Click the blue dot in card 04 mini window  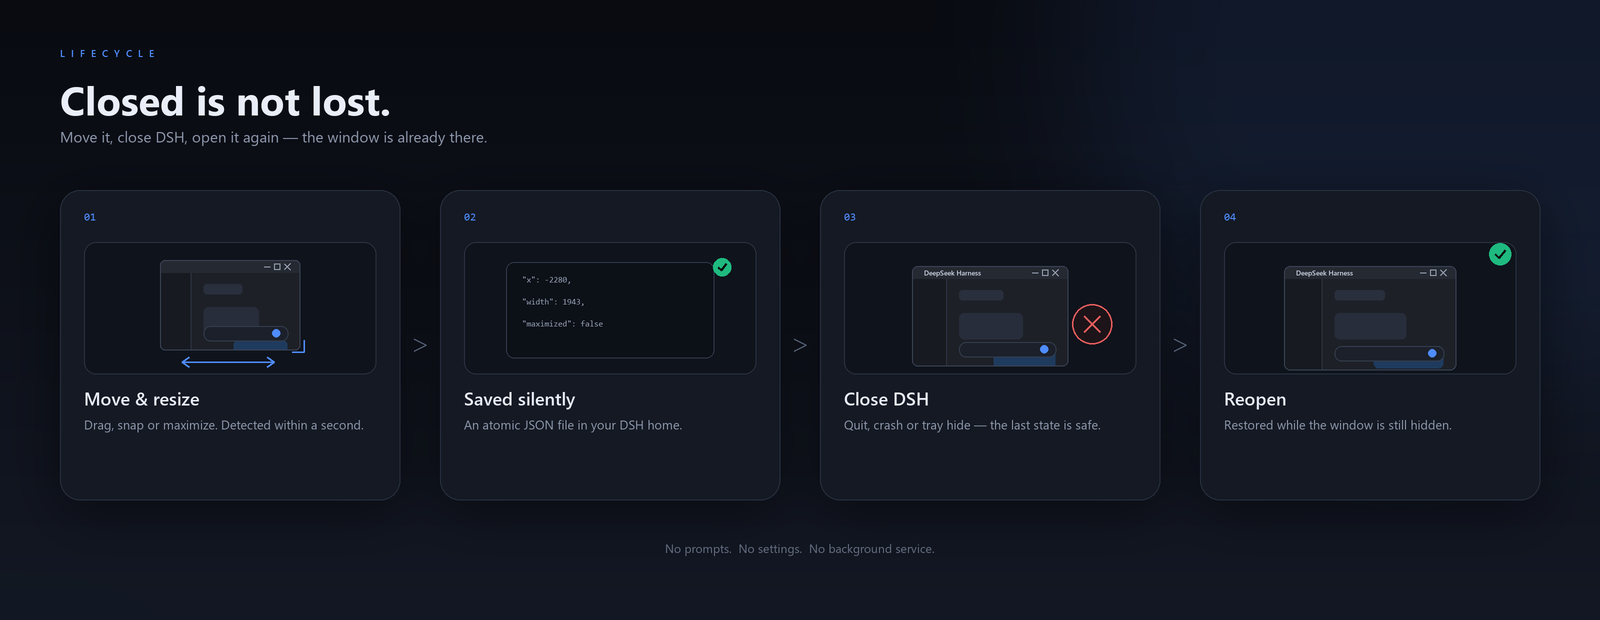pyautogui.click(x=1432, y=353)
